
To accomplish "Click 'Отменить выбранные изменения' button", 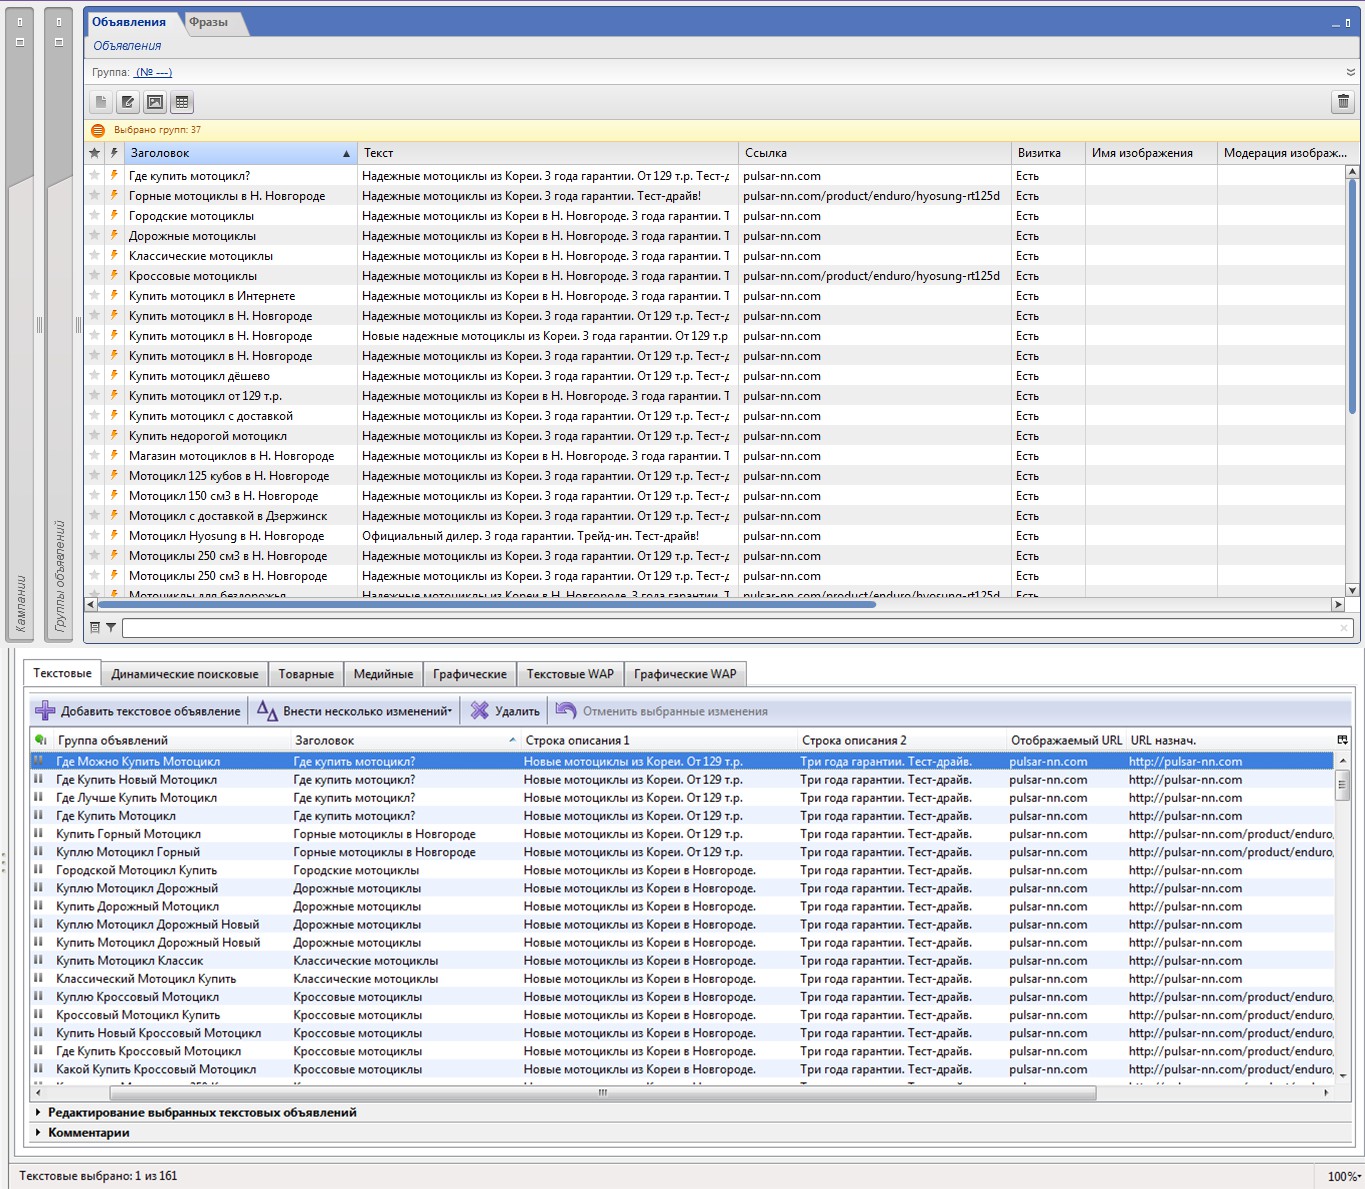I will (662, 711).
